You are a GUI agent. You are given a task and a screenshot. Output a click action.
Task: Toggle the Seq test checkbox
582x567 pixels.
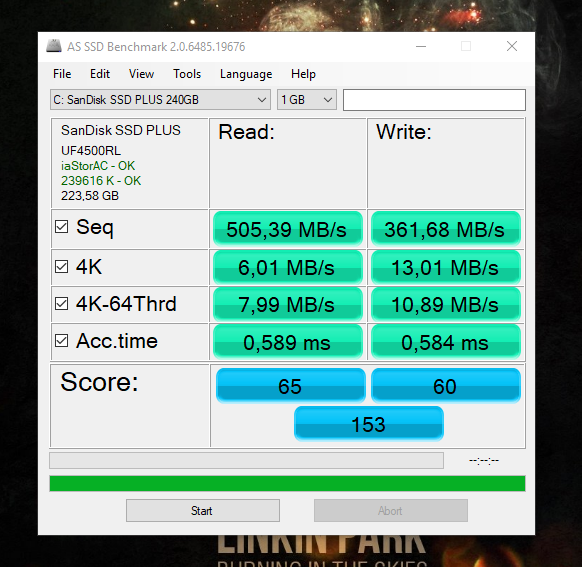click(62, 226)
